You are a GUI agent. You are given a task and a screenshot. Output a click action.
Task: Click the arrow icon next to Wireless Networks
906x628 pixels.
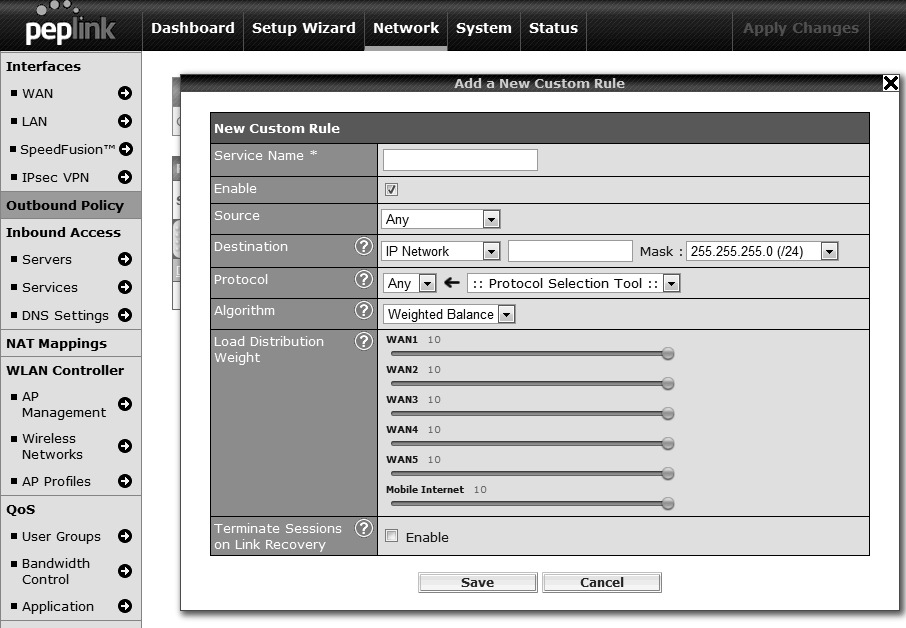point(125,446)
